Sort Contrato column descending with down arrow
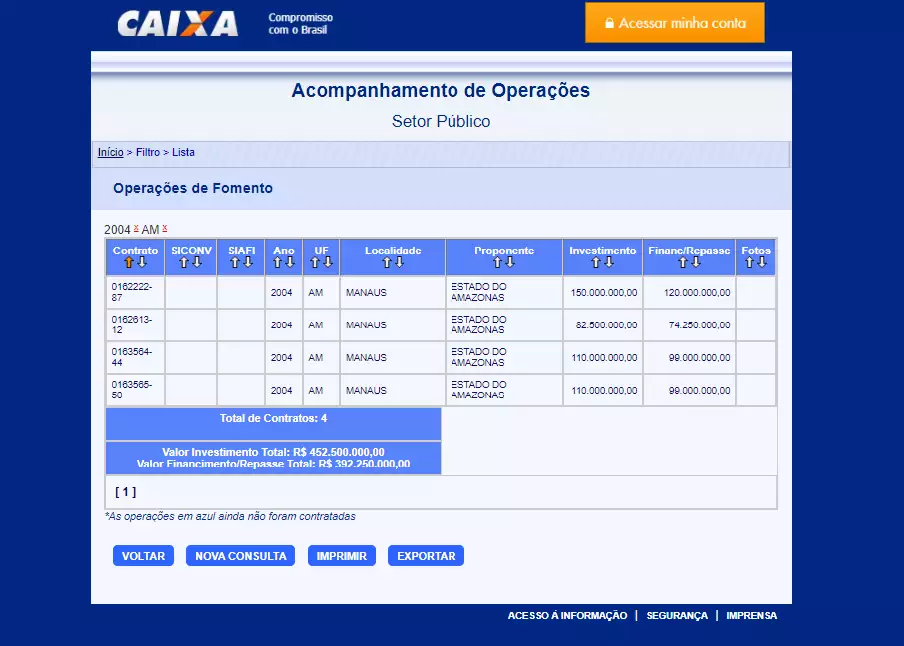This screenshot has width=904, height=646. click(x=142, y=262)
